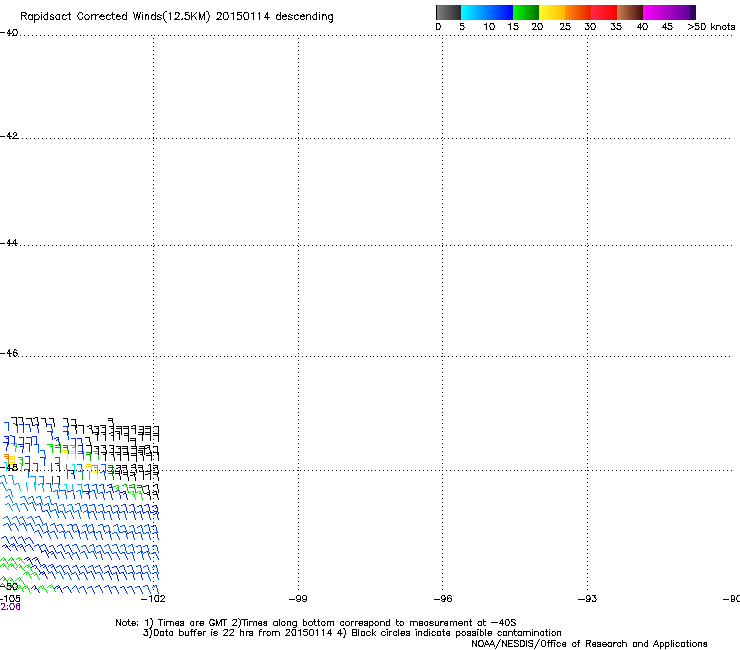Click the longitude label '-96'
Image resolution: width=740 pixels, height=650 pixels.
[443, 599]
